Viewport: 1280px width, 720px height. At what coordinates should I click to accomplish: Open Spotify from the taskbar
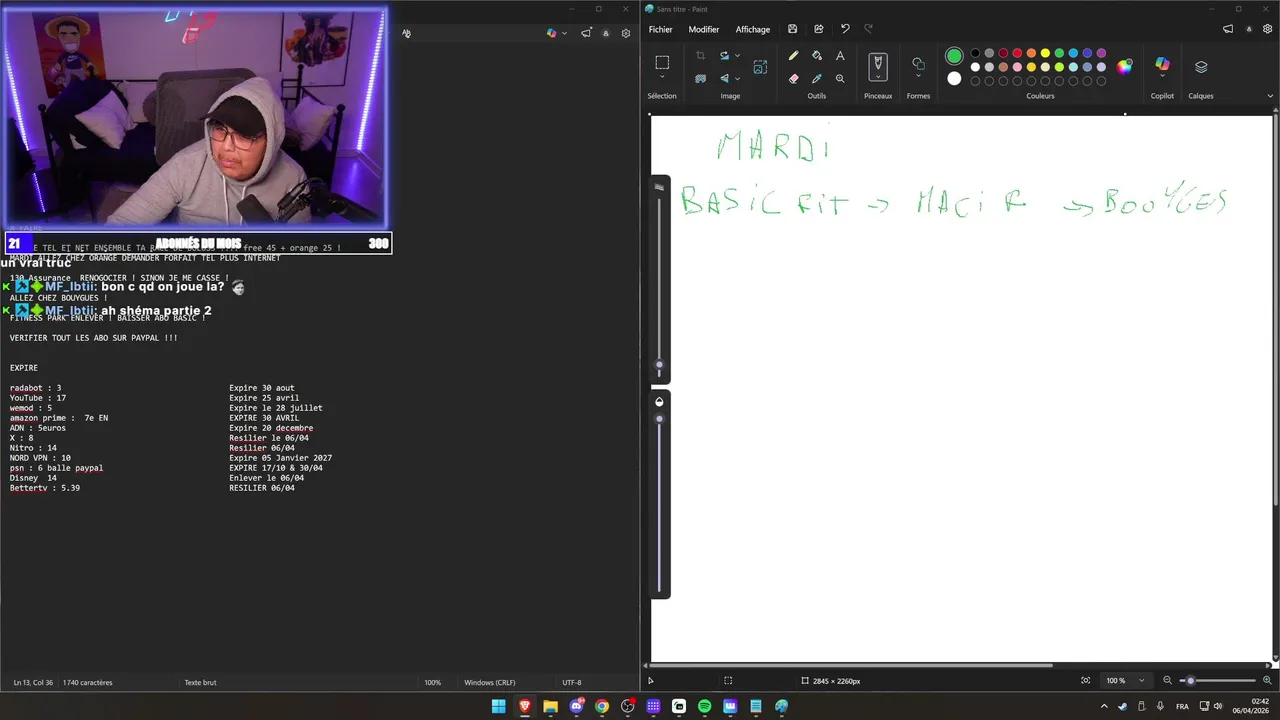point(704,706)
